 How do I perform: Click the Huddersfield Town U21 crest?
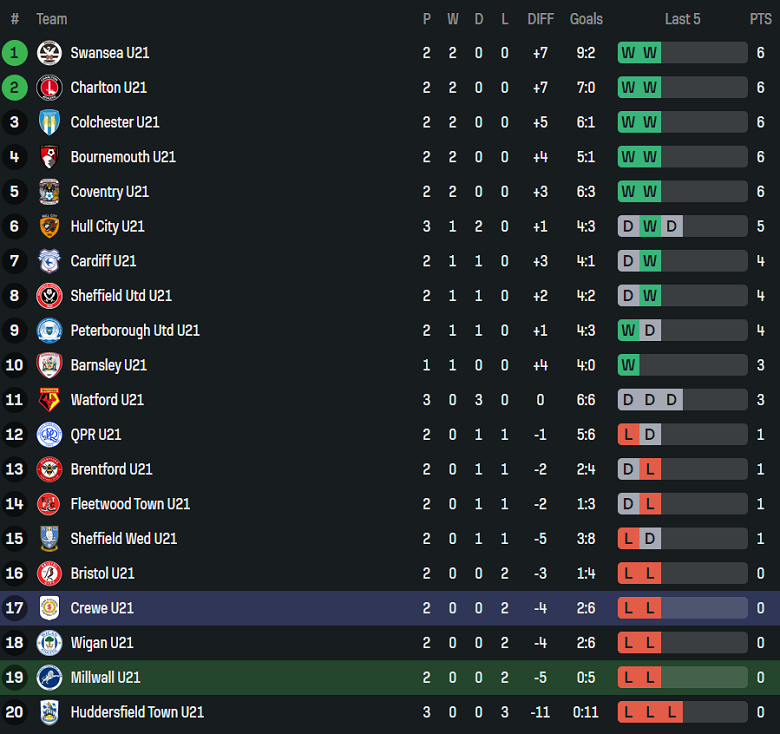tap(49, 712)
